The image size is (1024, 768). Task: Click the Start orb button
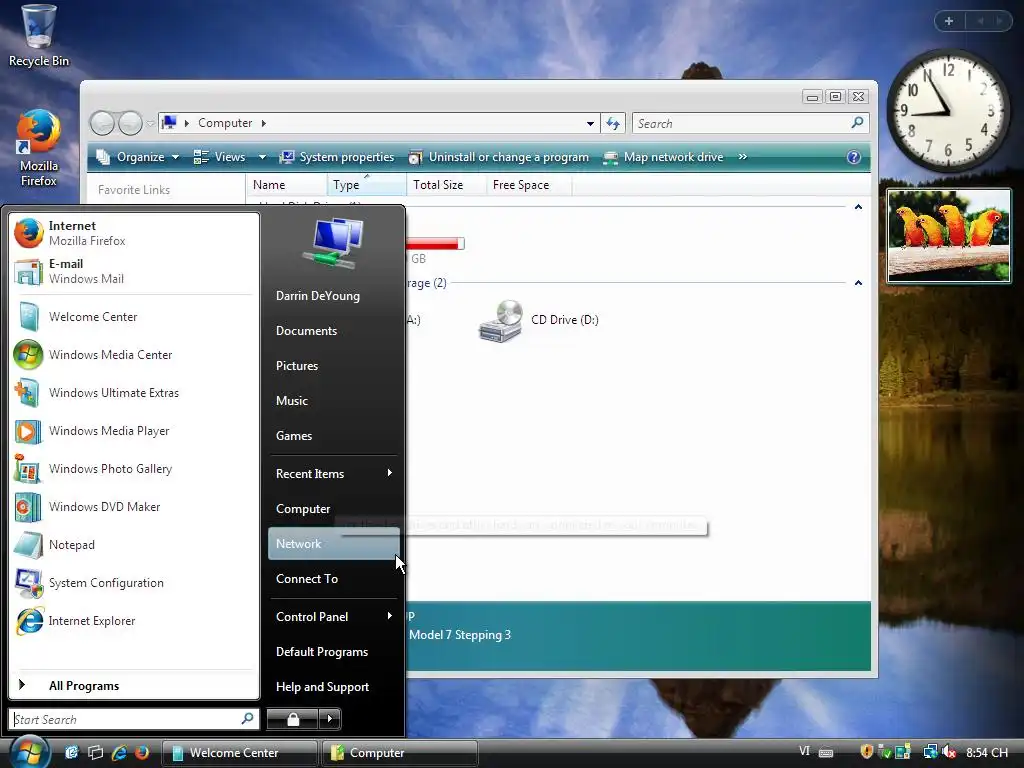[29, 752]
